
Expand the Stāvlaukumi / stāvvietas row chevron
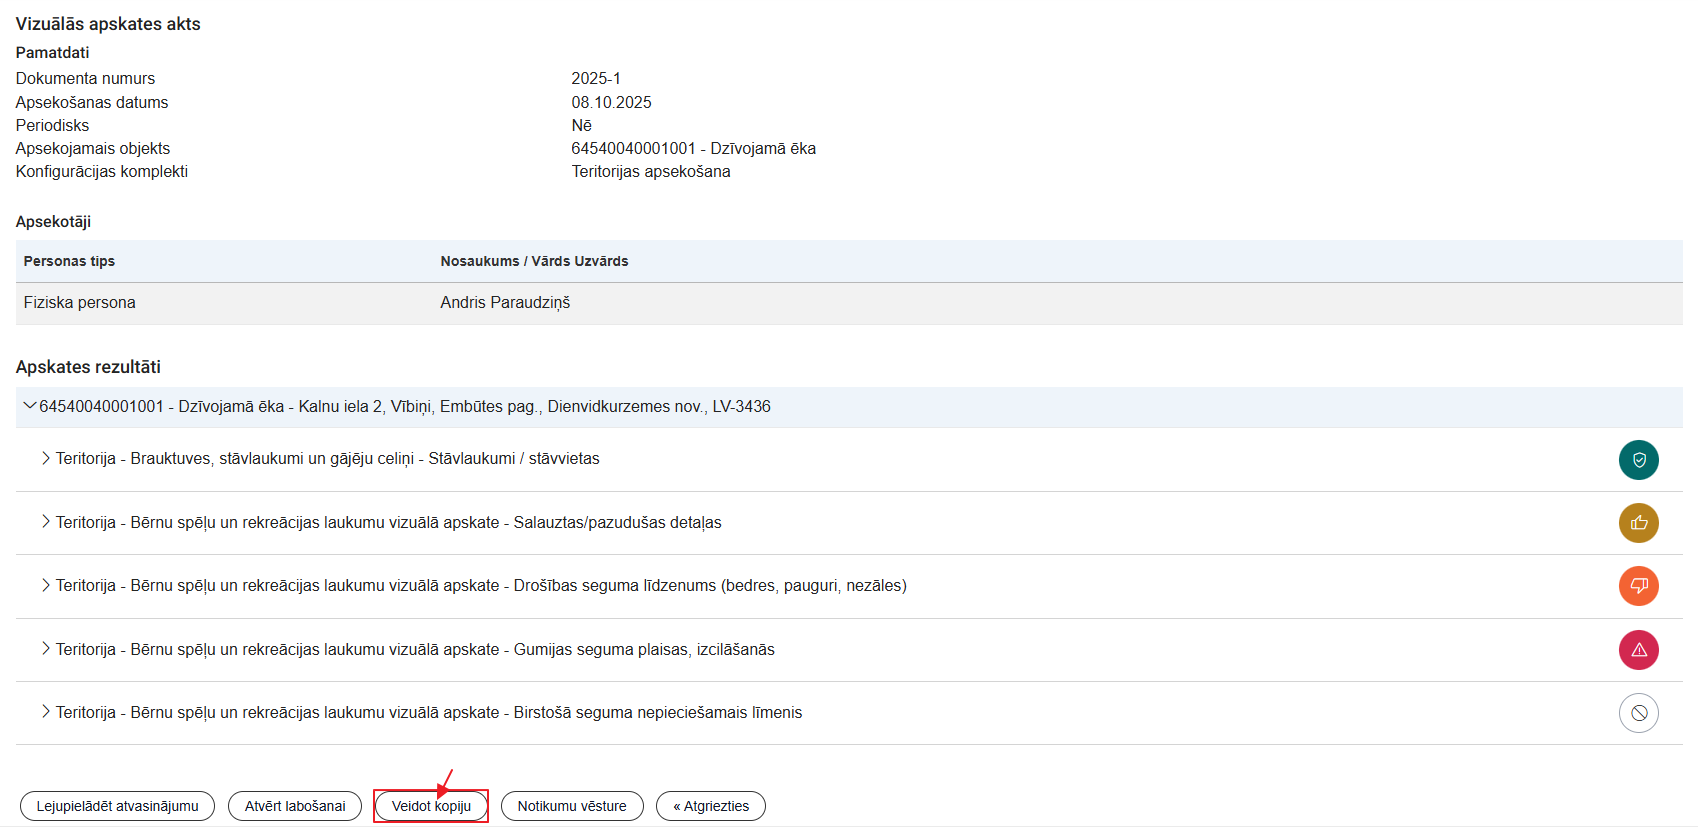point(46,458)
